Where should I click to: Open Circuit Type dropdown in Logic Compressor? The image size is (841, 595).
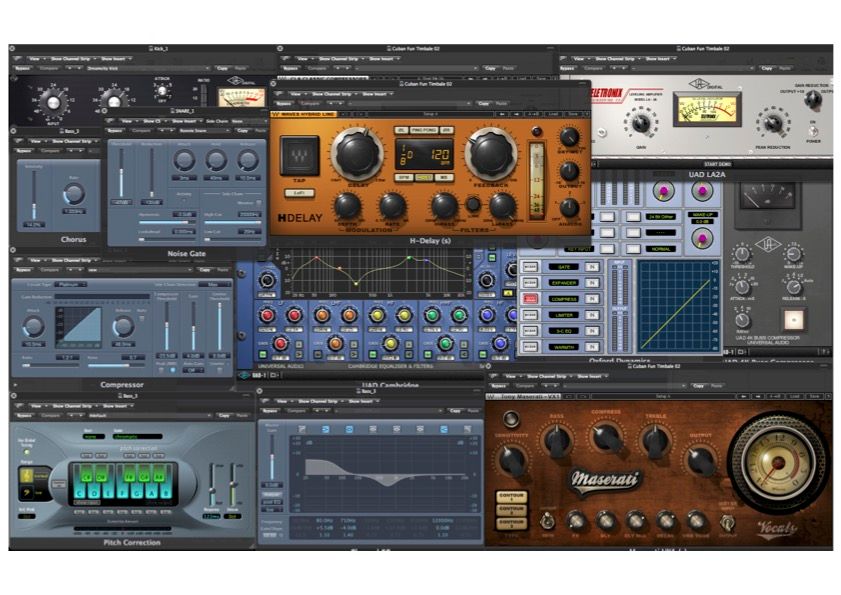point(70,284)
